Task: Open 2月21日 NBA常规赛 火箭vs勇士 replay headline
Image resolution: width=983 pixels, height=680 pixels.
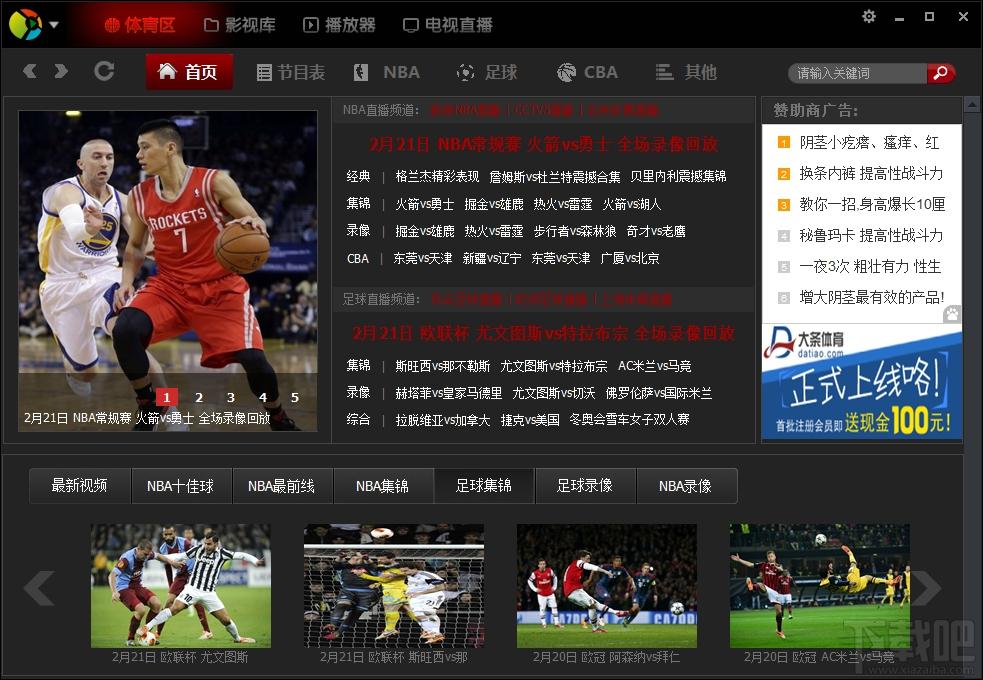Action: click(x=544, y=145)
